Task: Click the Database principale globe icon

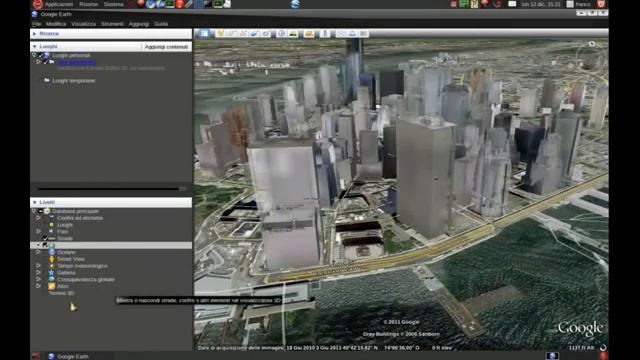Action: click(x=47, y=211)
